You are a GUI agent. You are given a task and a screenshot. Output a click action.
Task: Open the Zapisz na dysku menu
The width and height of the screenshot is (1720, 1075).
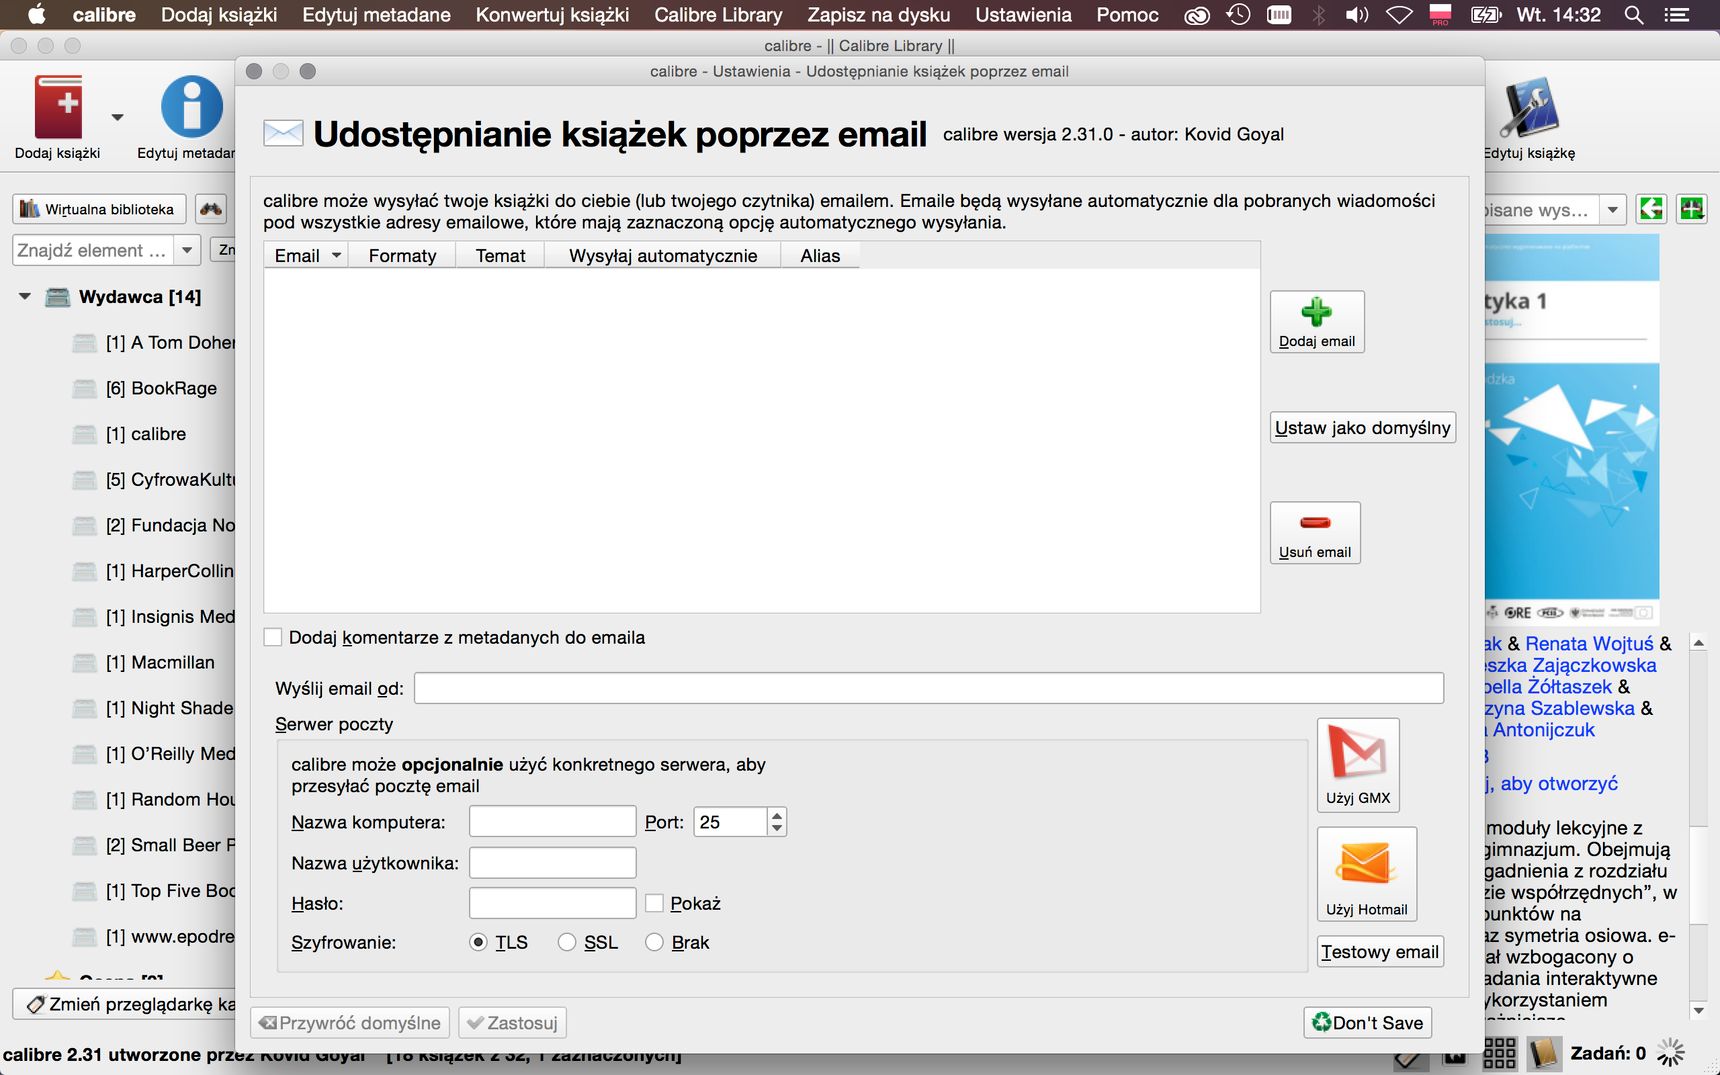click(879, 15)
